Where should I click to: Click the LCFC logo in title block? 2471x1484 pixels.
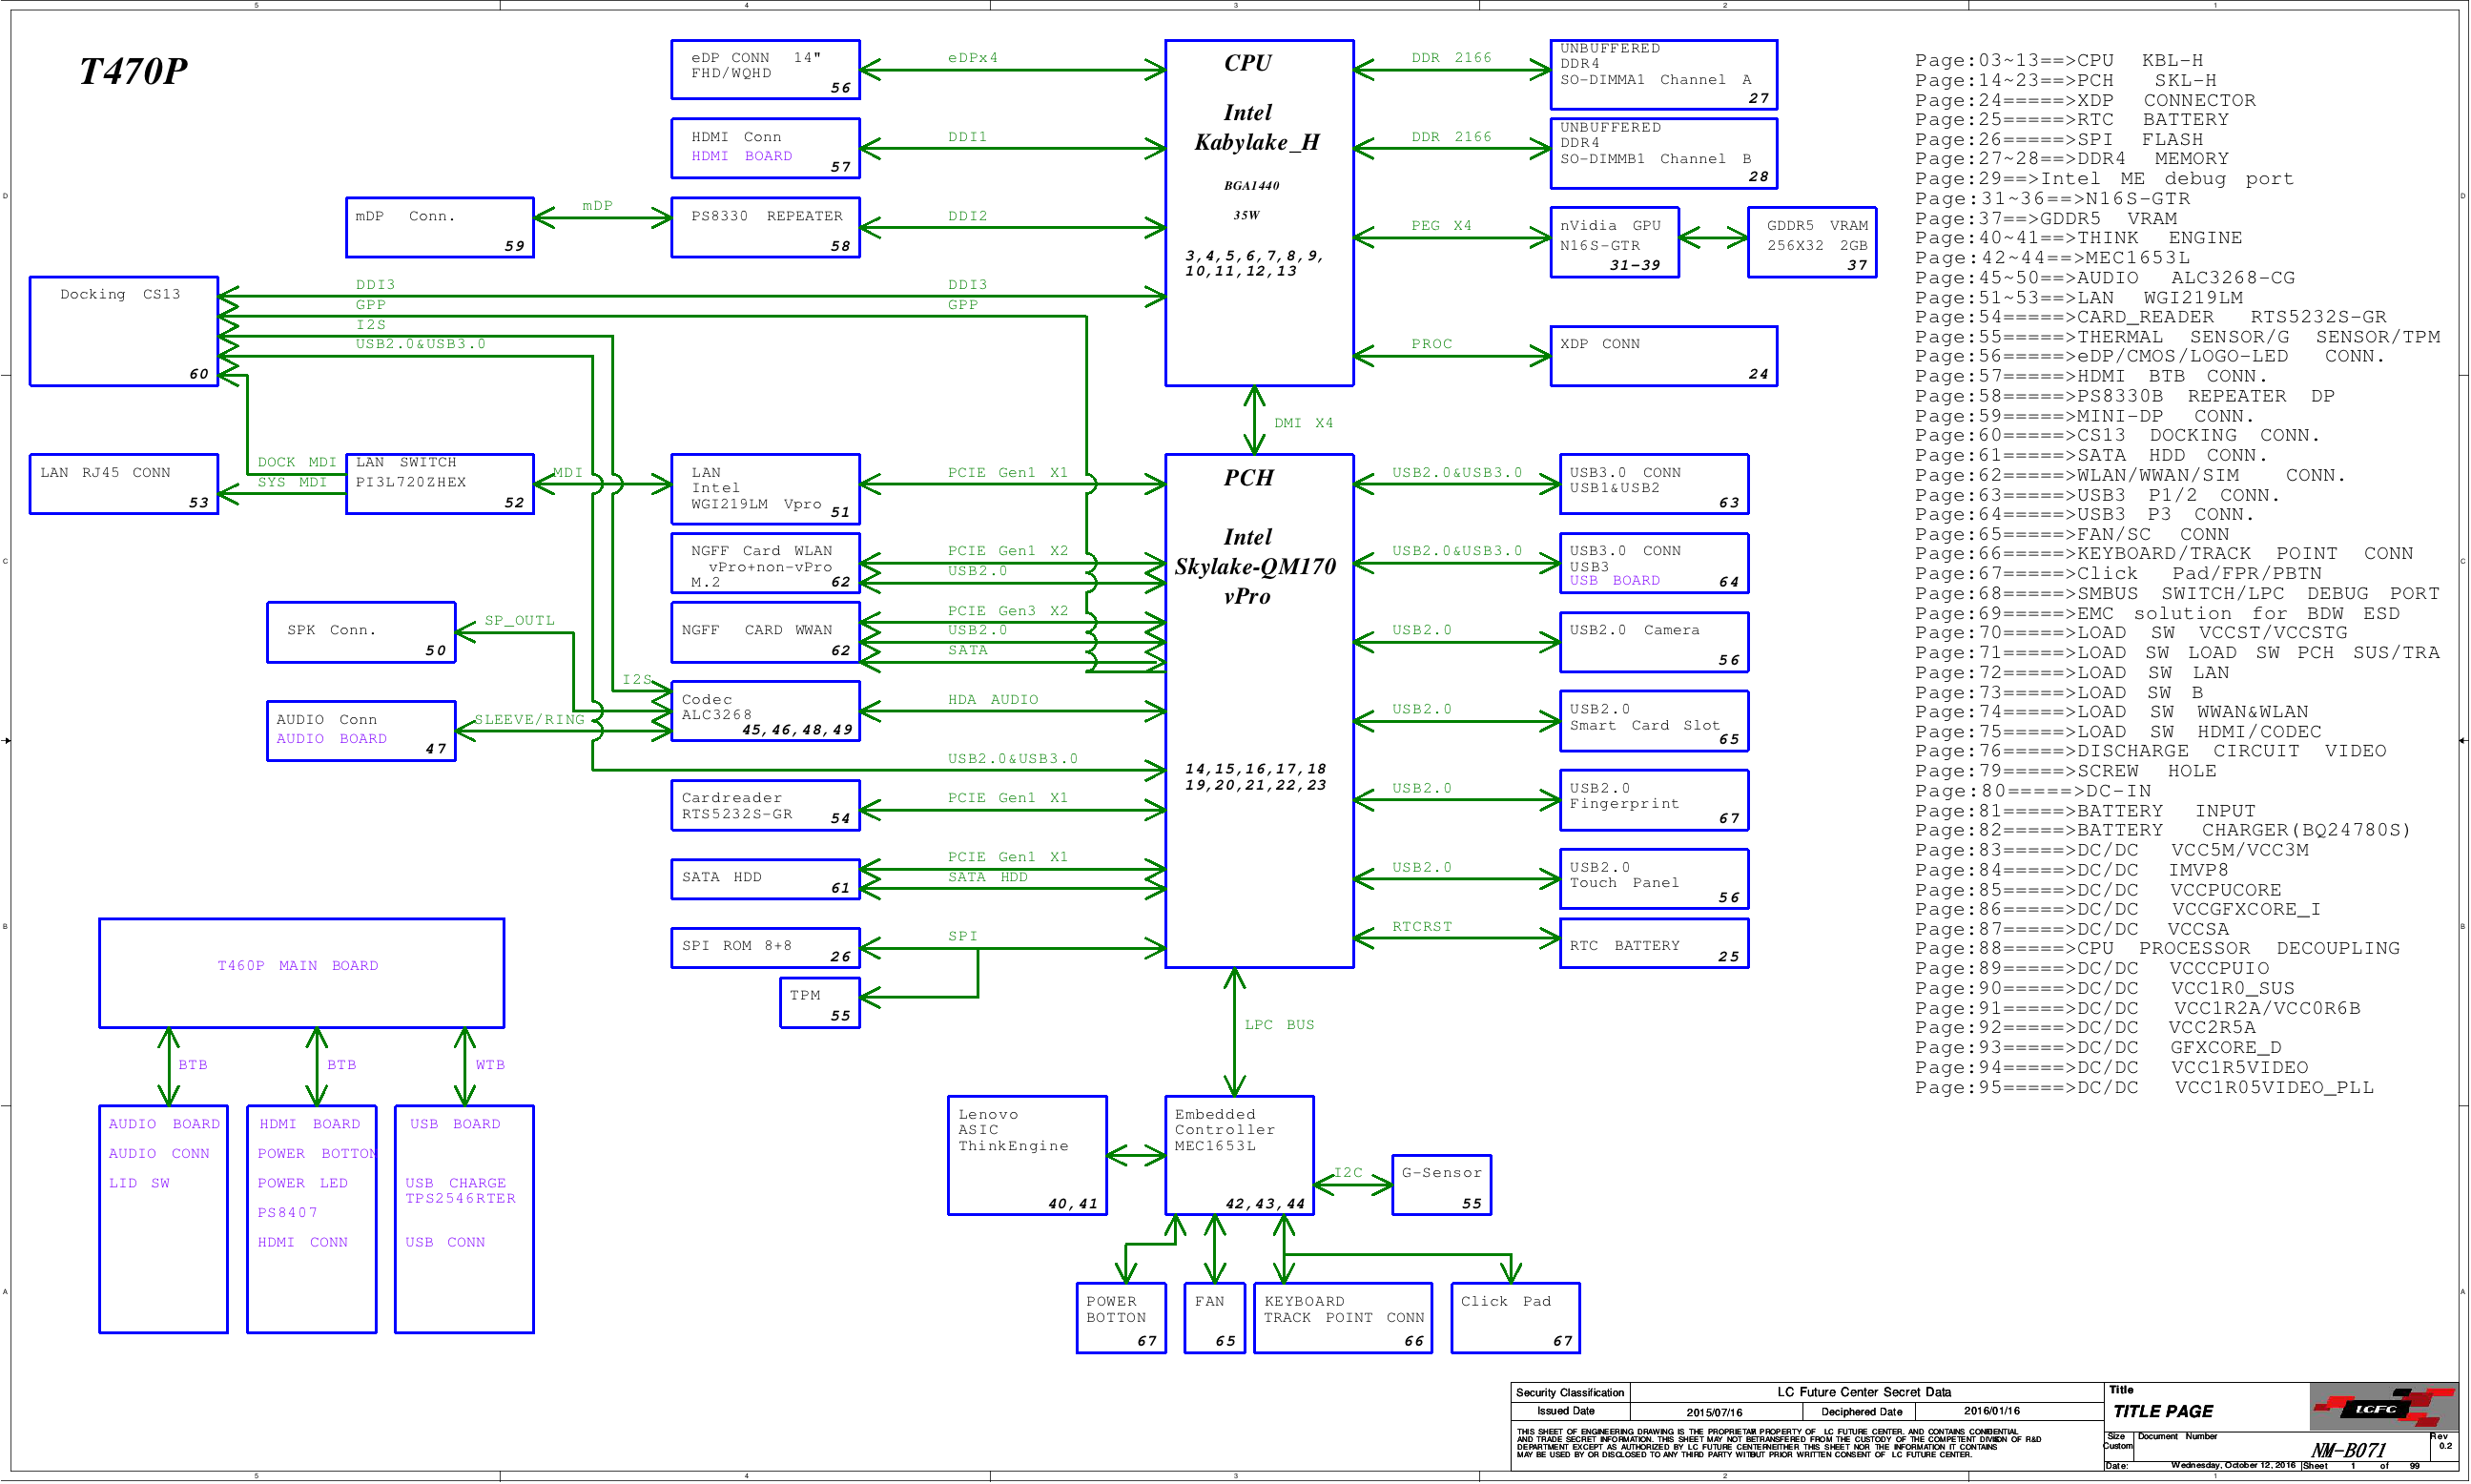[2383, 1408]
